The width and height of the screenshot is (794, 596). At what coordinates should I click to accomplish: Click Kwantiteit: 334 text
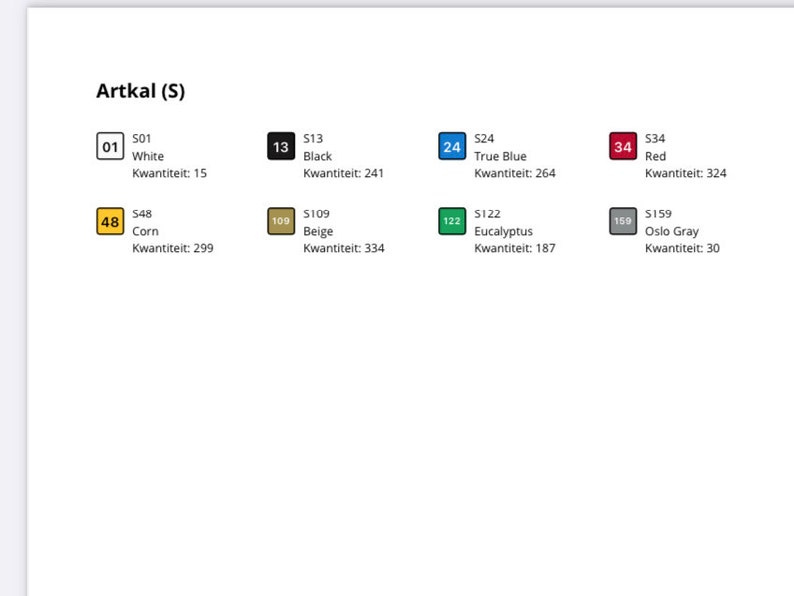[x=344, y=248]
